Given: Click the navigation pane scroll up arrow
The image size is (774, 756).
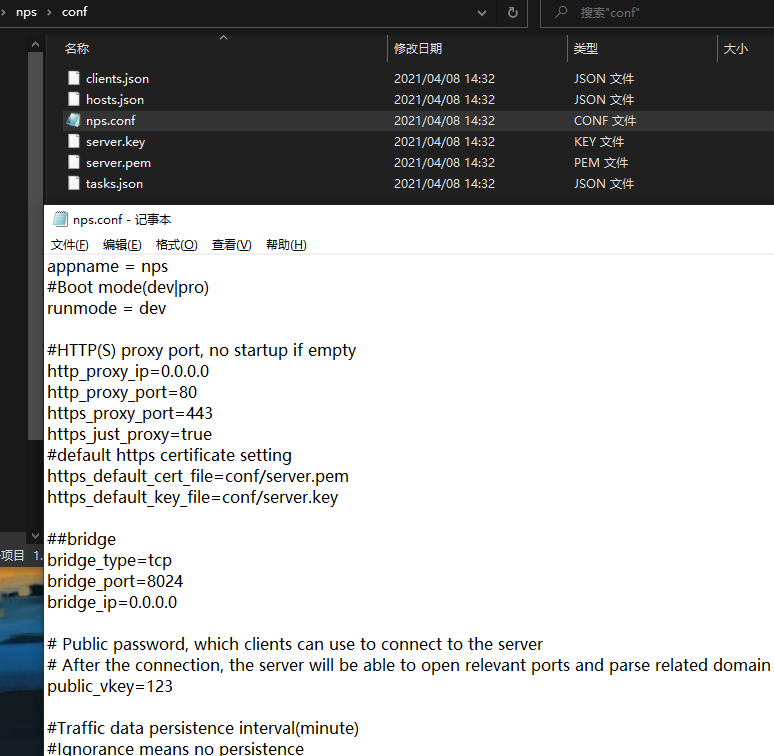Looking at the screenshot, I should pyautogui.click(x=35, y=44).
